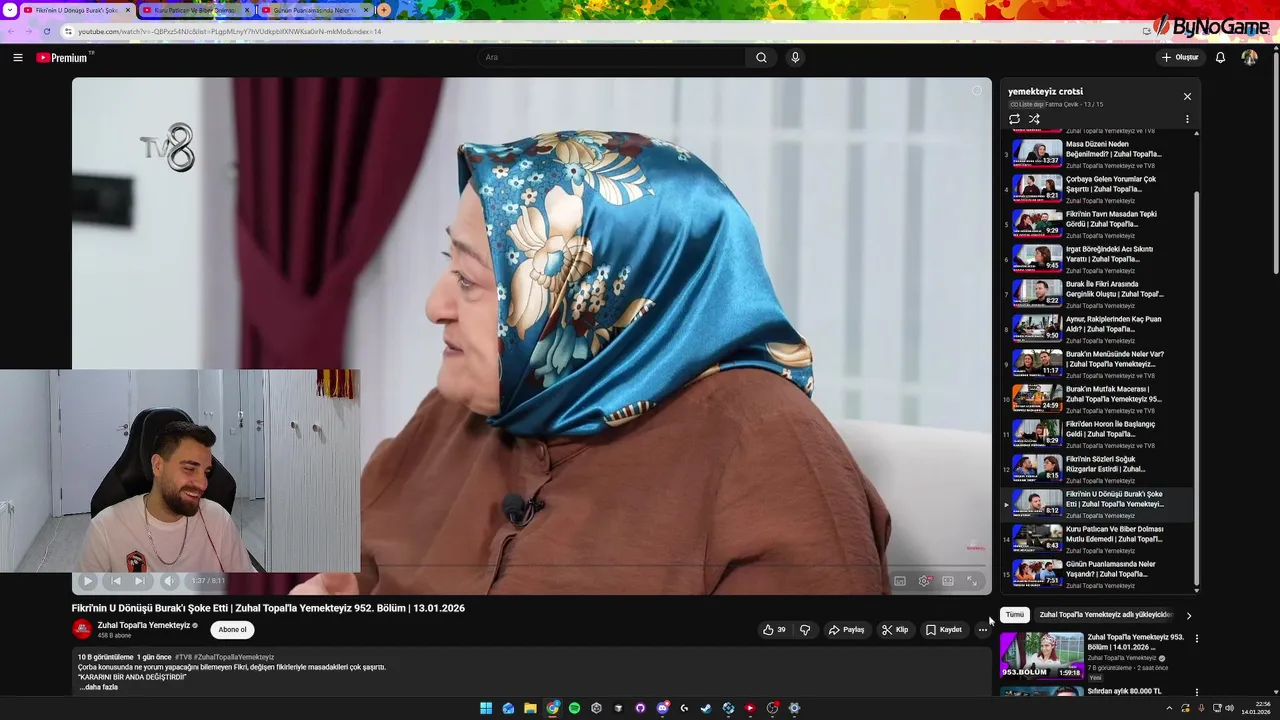Switch to Fikri'nin U Dönüşü browser tab
Viewport: 1280px width, 720px height.
[76, 10]
